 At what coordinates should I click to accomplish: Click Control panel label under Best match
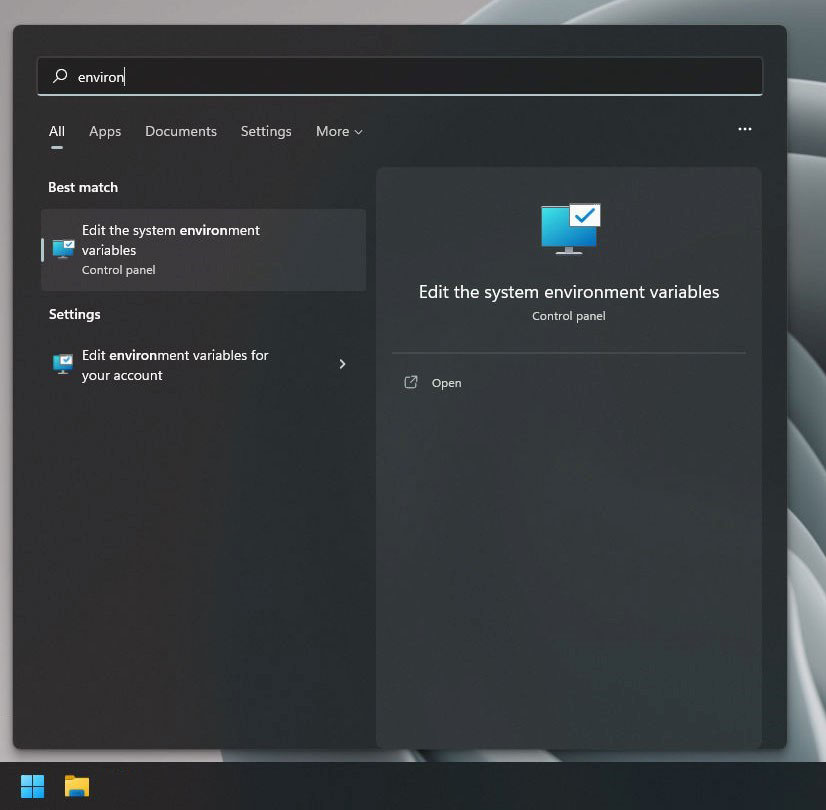coord(118,269)
